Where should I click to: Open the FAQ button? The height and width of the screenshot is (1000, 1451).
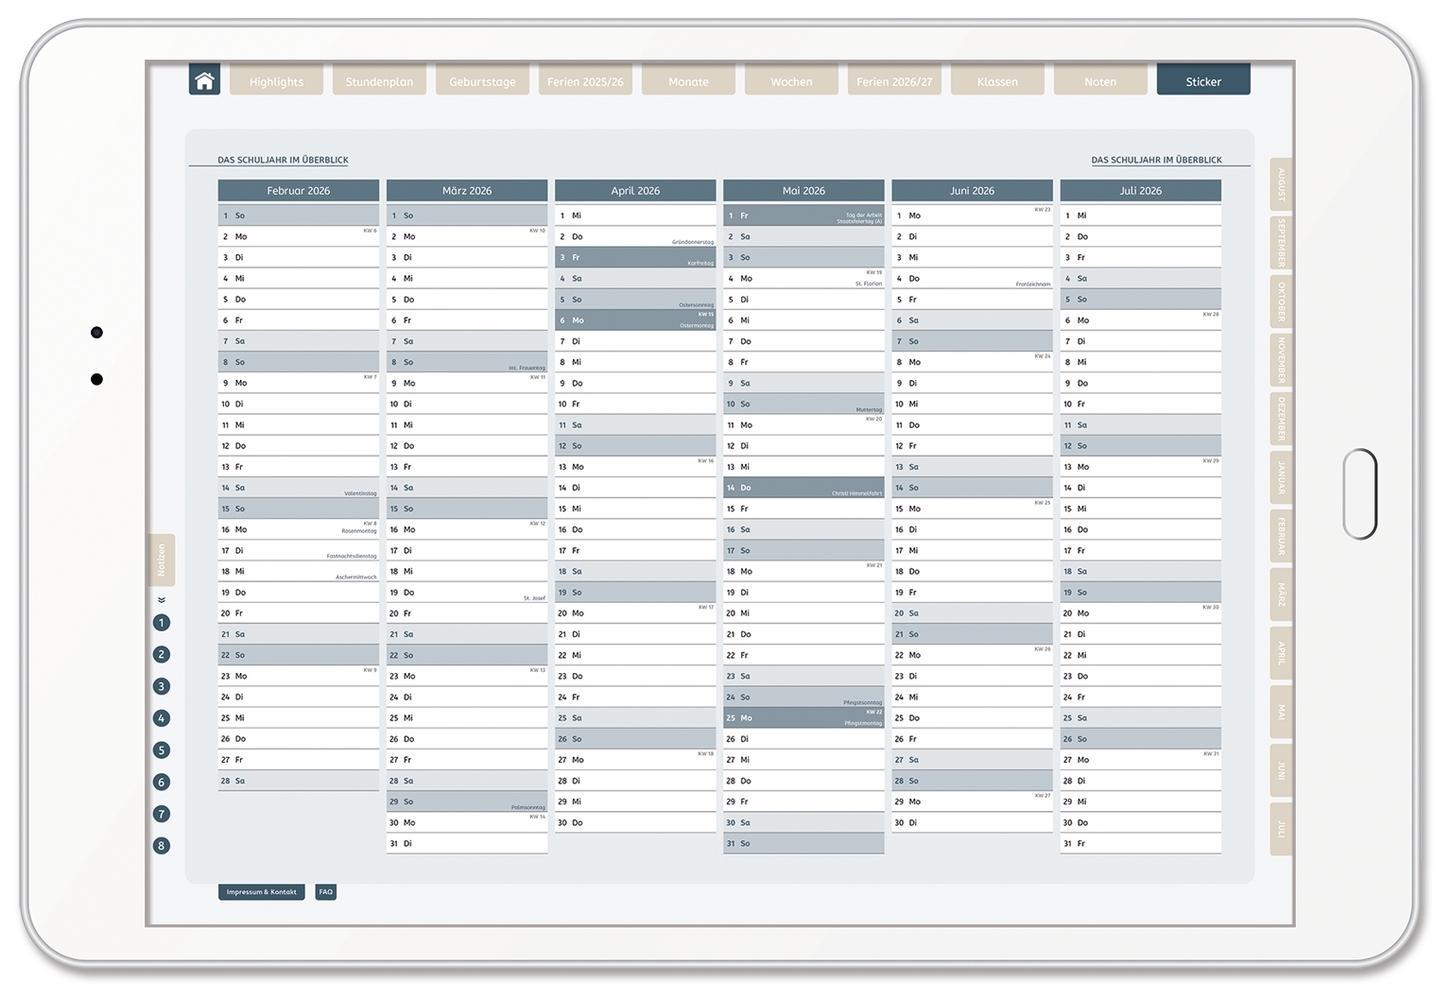pyautogui.click(x=326, y=892)
